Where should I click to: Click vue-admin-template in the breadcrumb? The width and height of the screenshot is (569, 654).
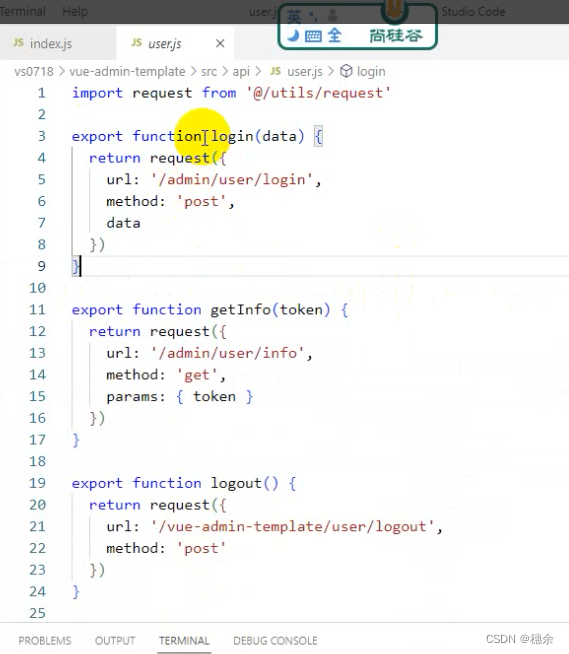click(127, 72)
